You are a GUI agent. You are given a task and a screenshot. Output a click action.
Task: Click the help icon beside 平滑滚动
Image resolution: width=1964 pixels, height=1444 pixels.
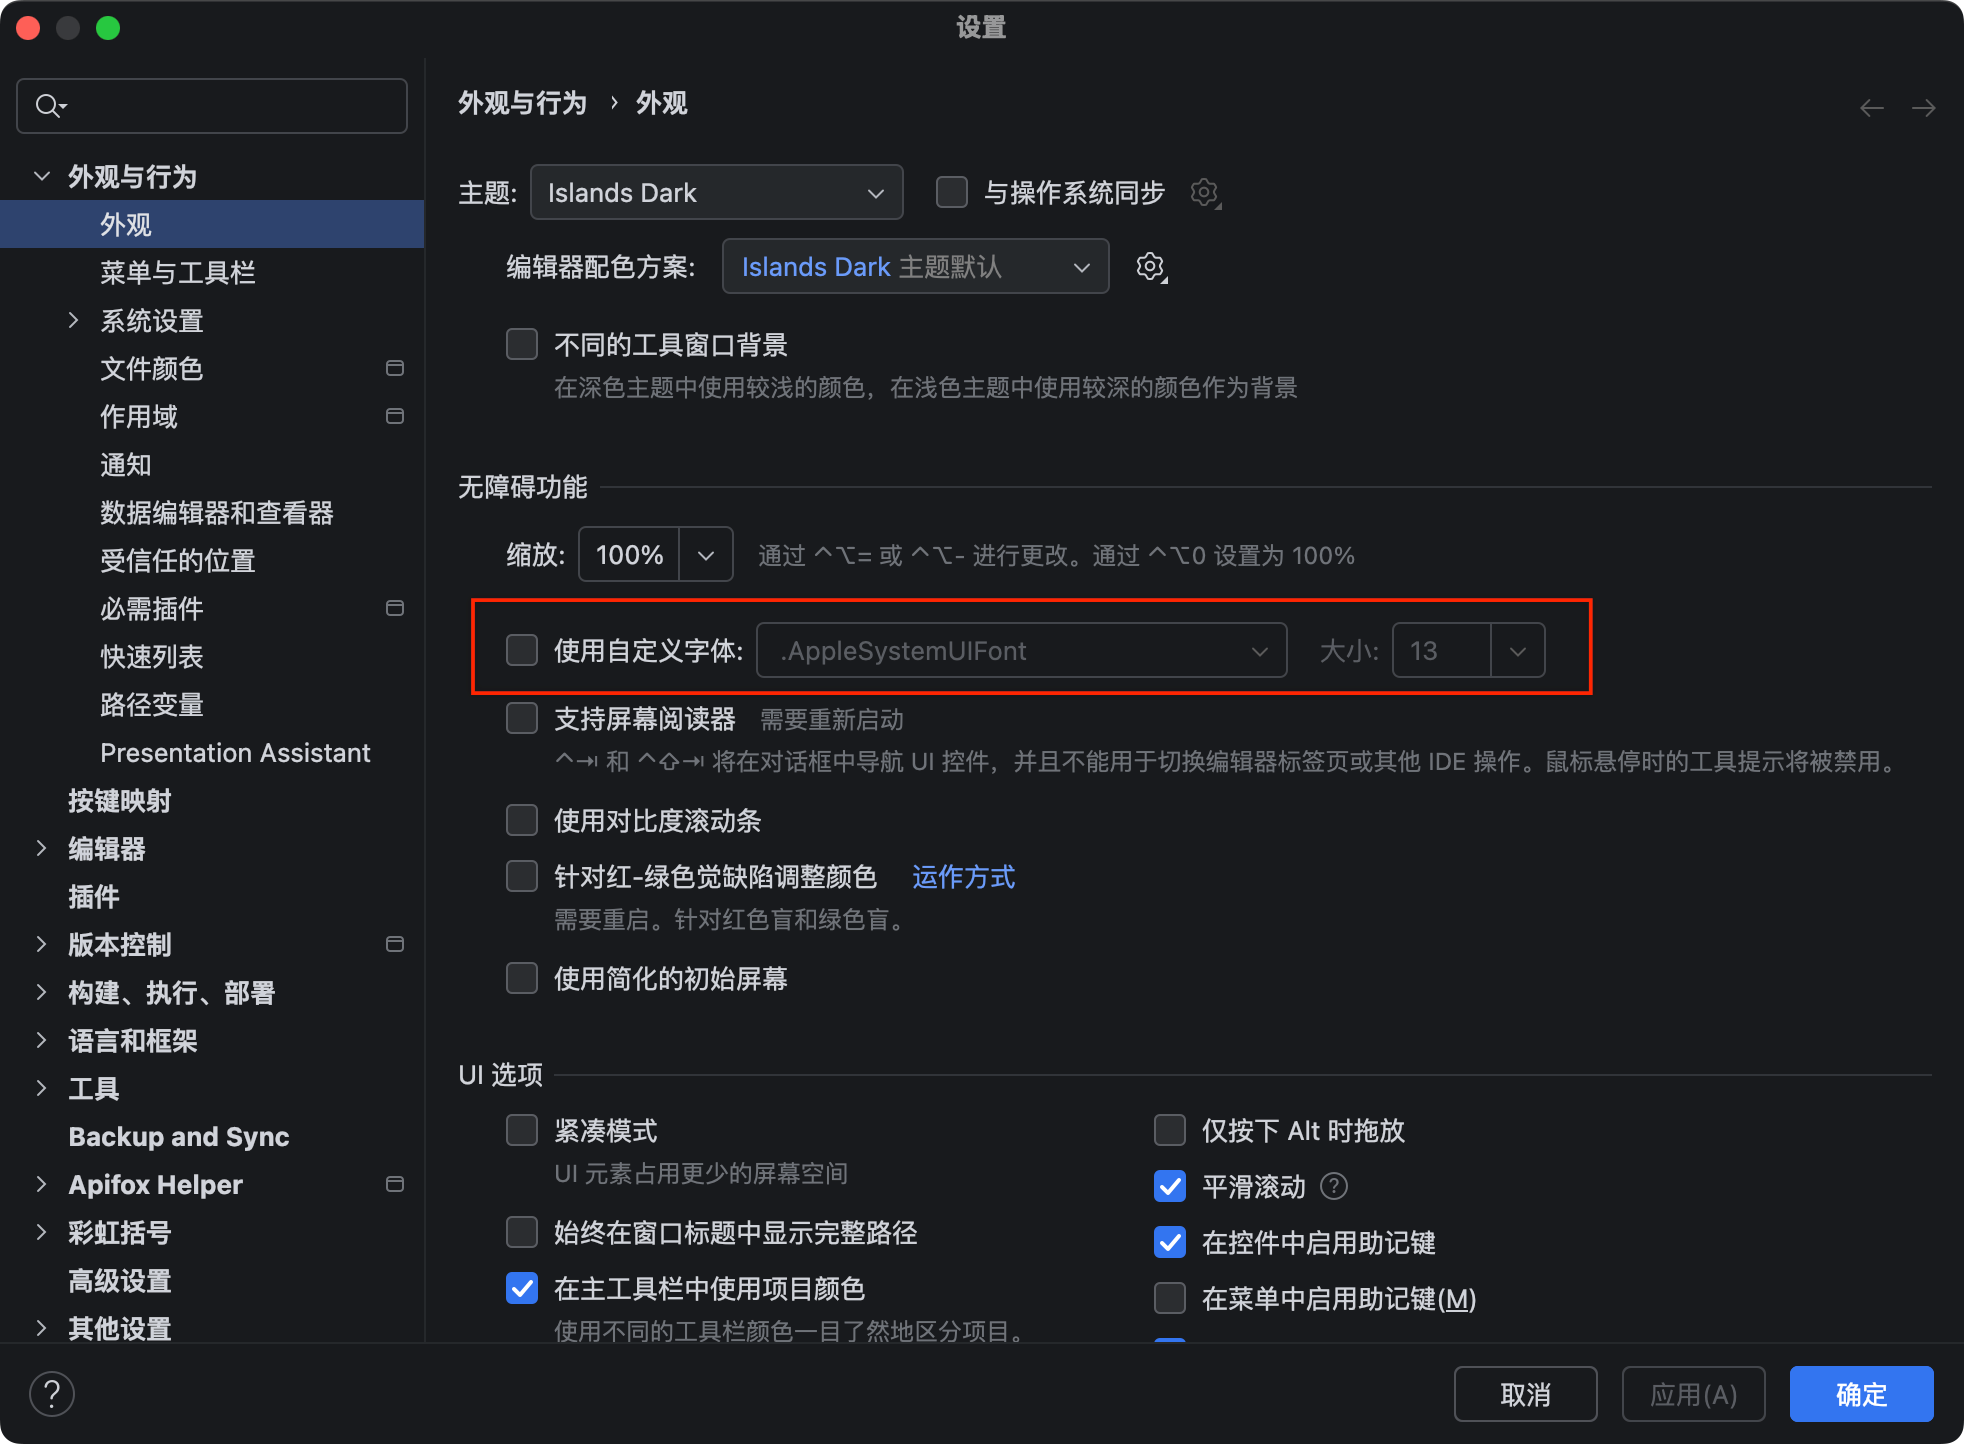pos(1333,1186)
